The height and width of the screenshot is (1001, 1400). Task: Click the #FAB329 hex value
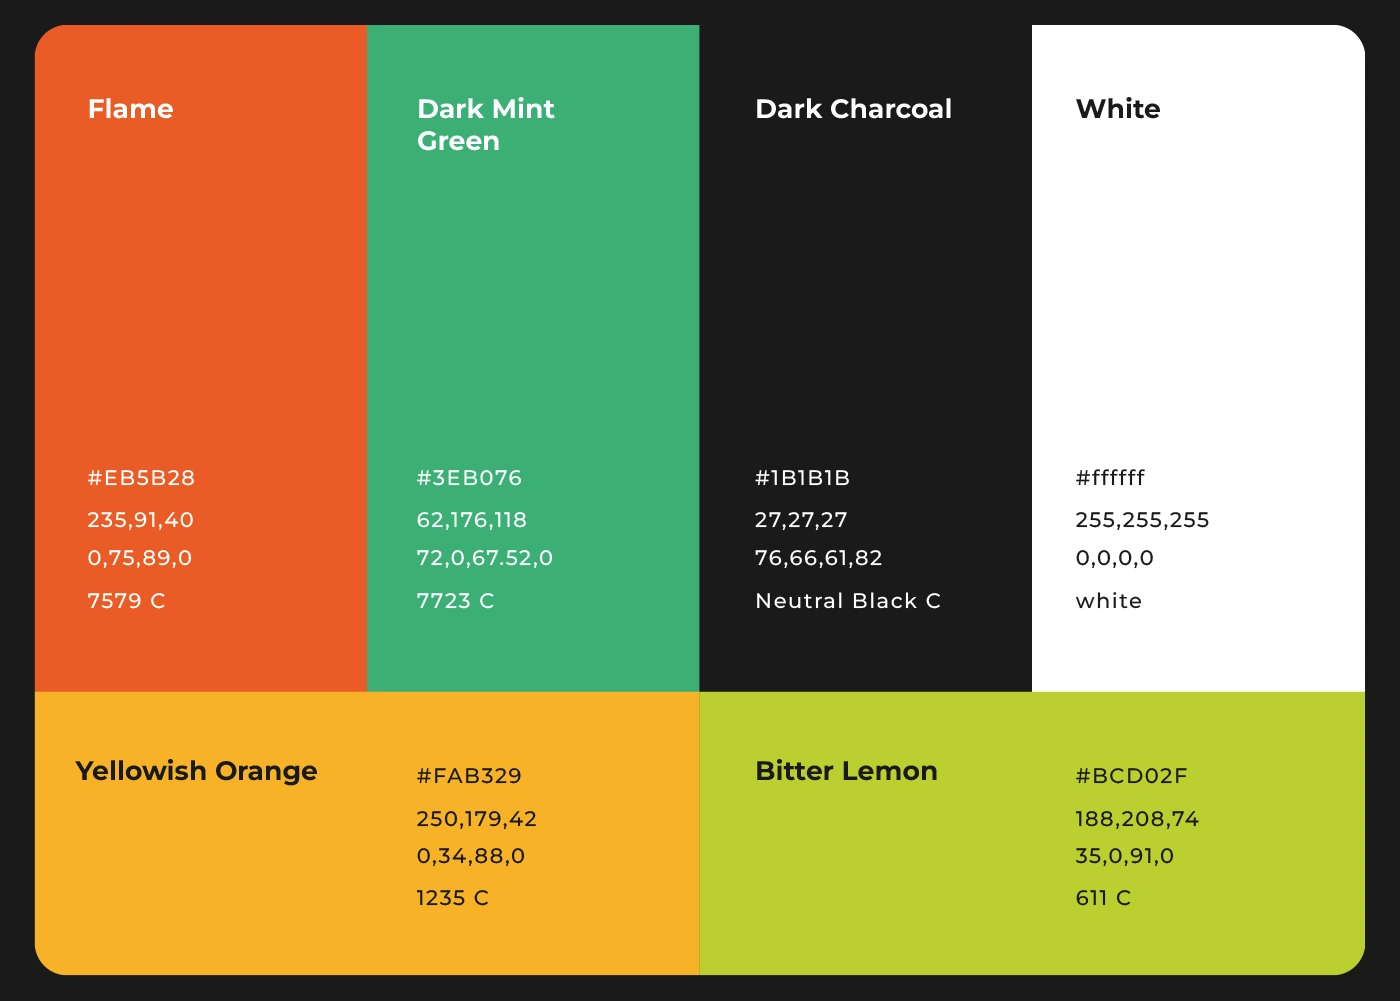[x=469, y=776]
